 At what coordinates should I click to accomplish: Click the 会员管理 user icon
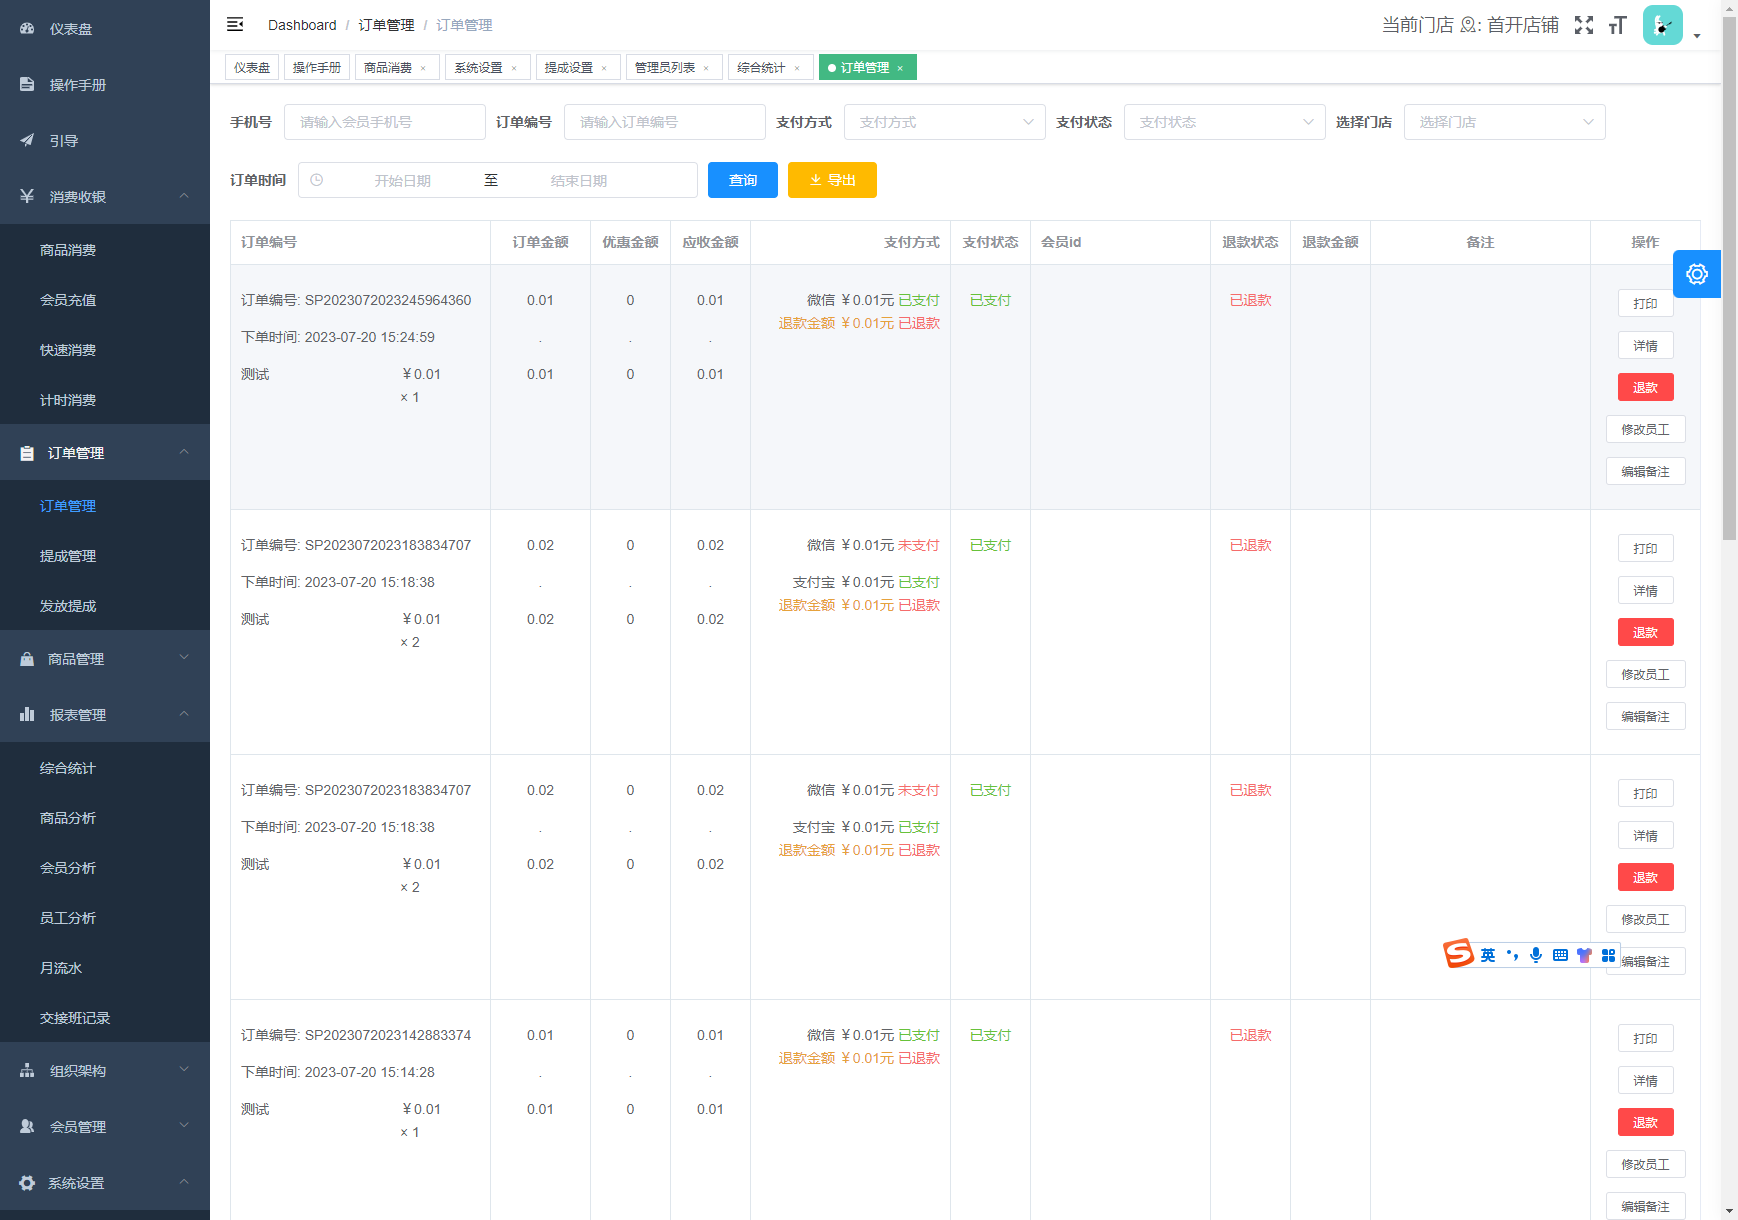coord(27,1127)
